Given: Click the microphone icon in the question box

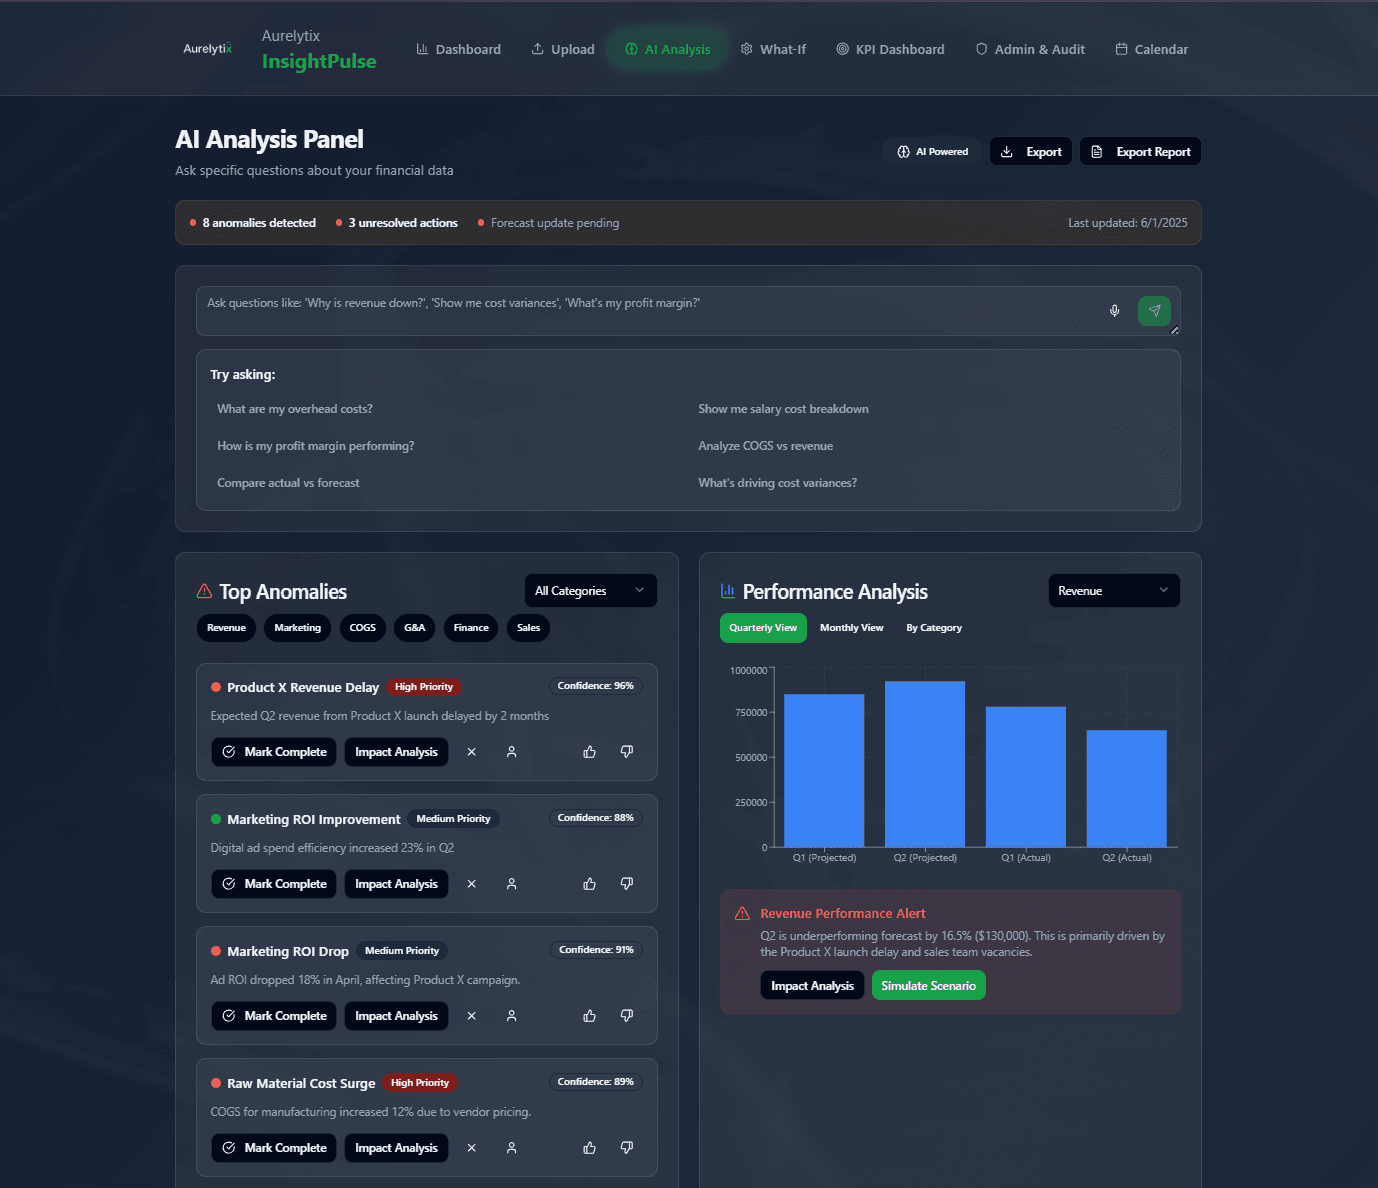Looking at the screenshot, I should point(1114,311).
